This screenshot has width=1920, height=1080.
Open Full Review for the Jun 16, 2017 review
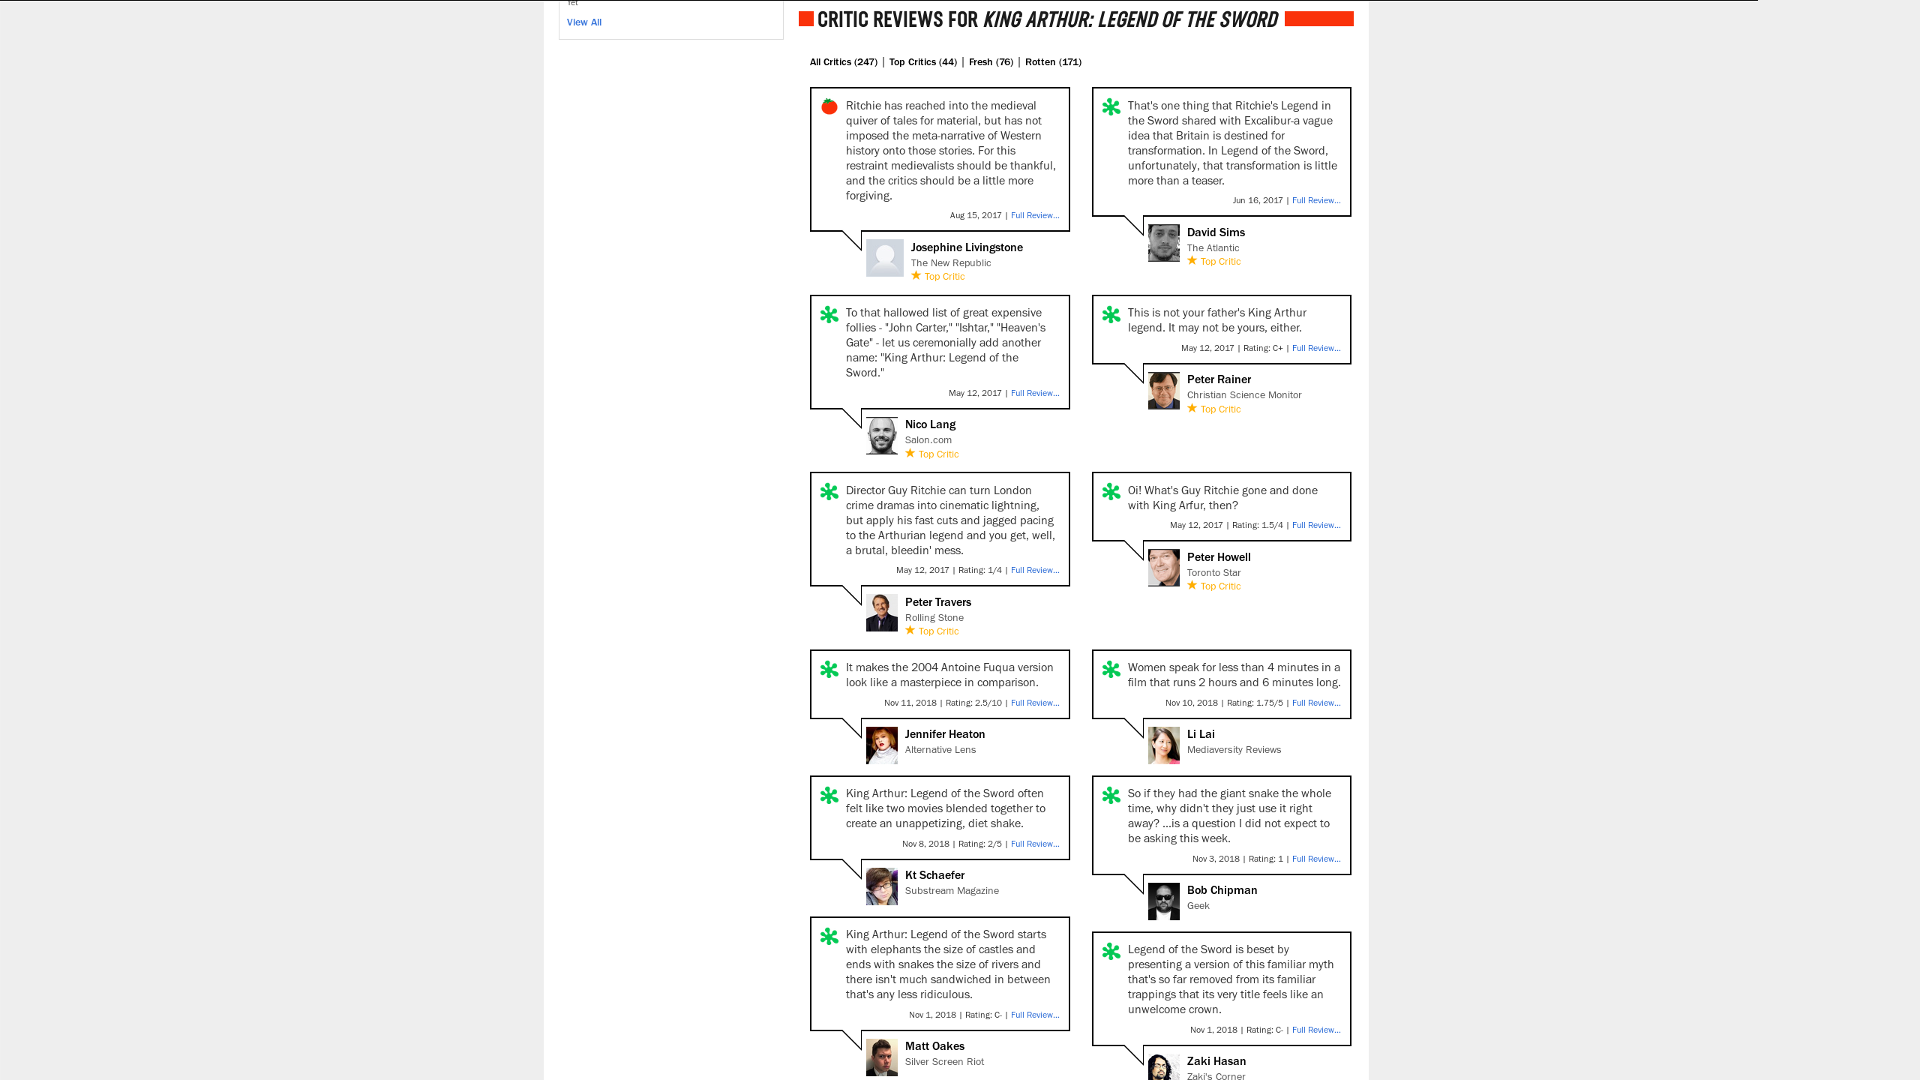[1316, 200]
